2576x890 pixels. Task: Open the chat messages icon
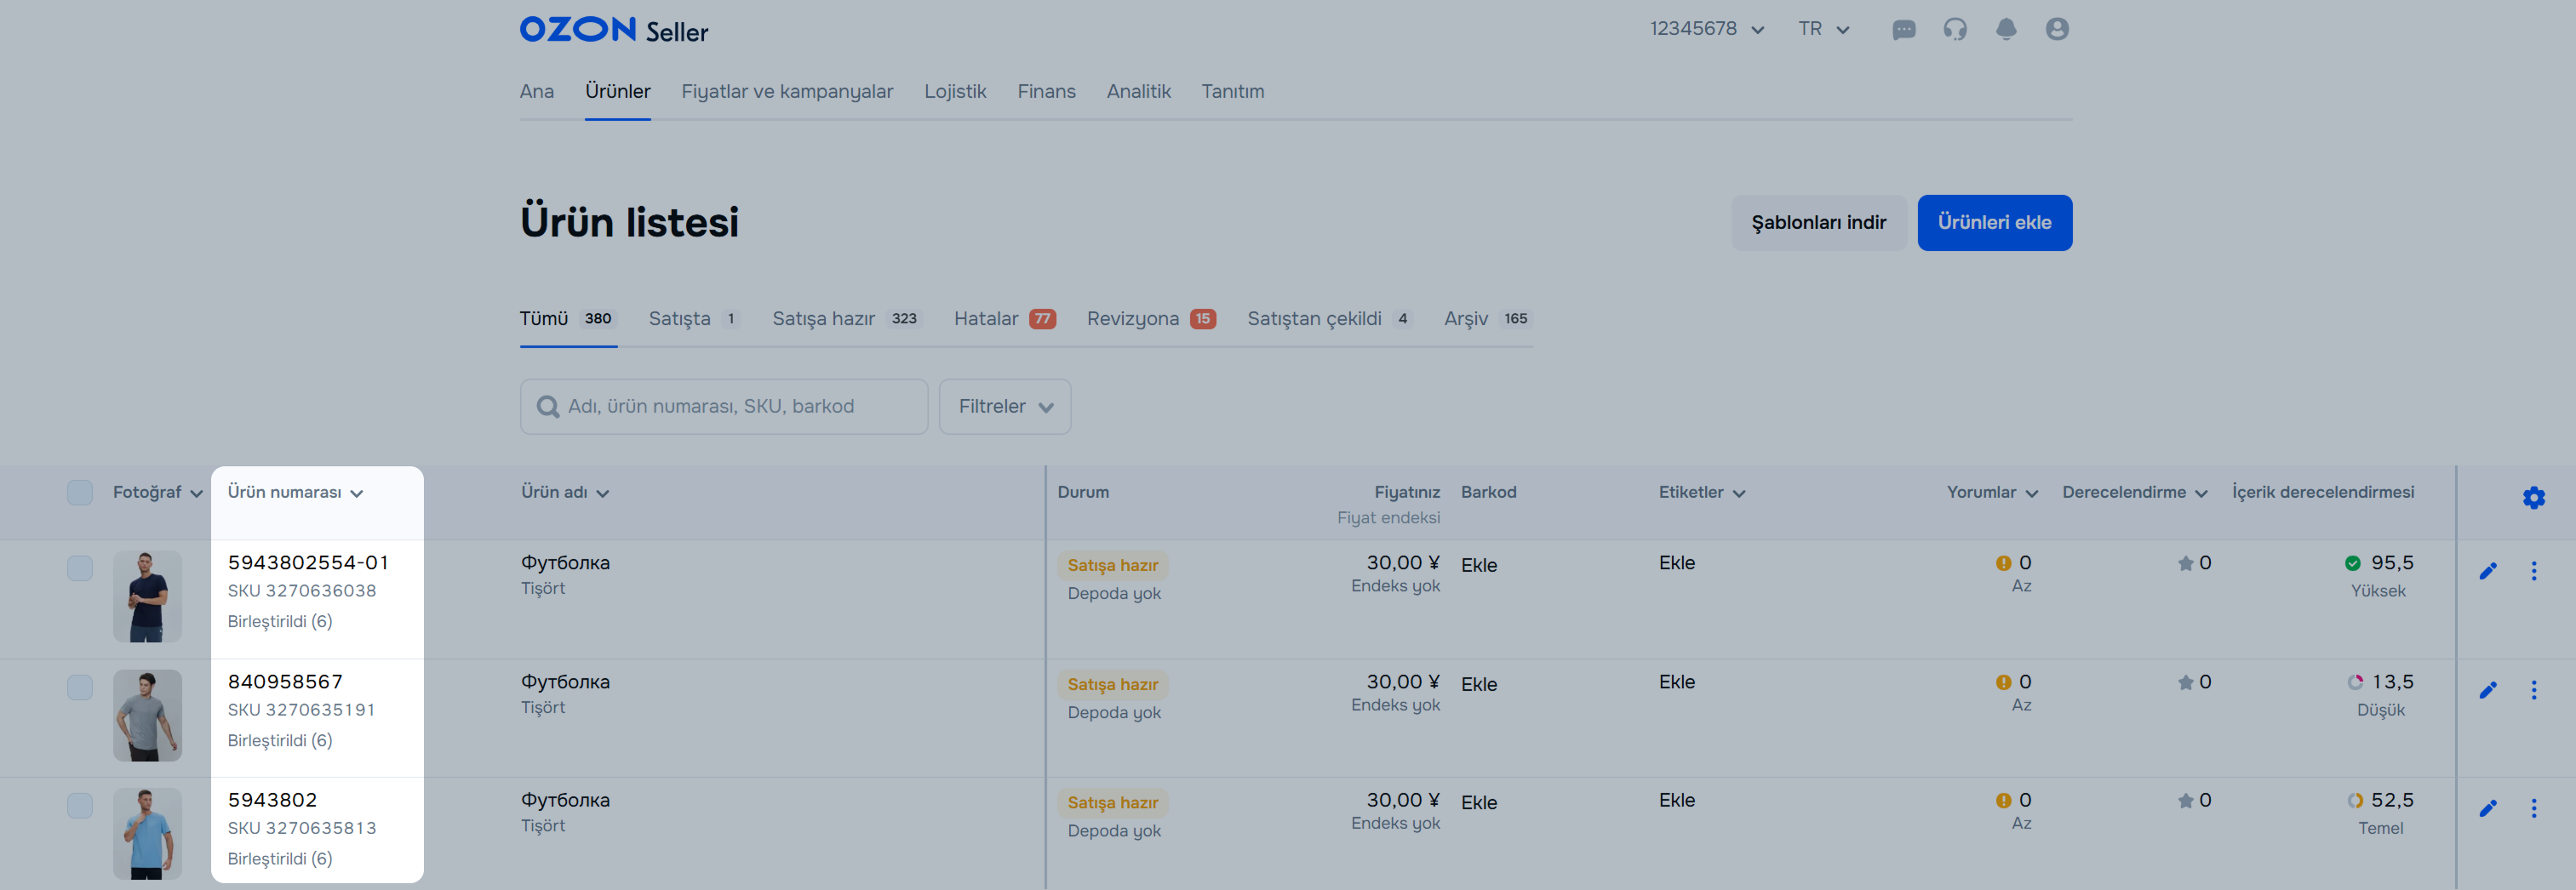tap(1903, 30)
